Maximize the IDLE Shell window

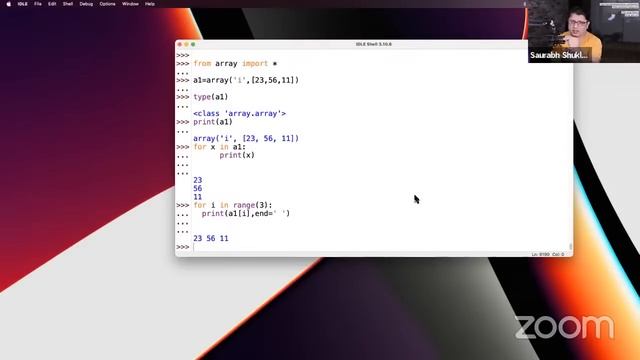click(193, 44)
